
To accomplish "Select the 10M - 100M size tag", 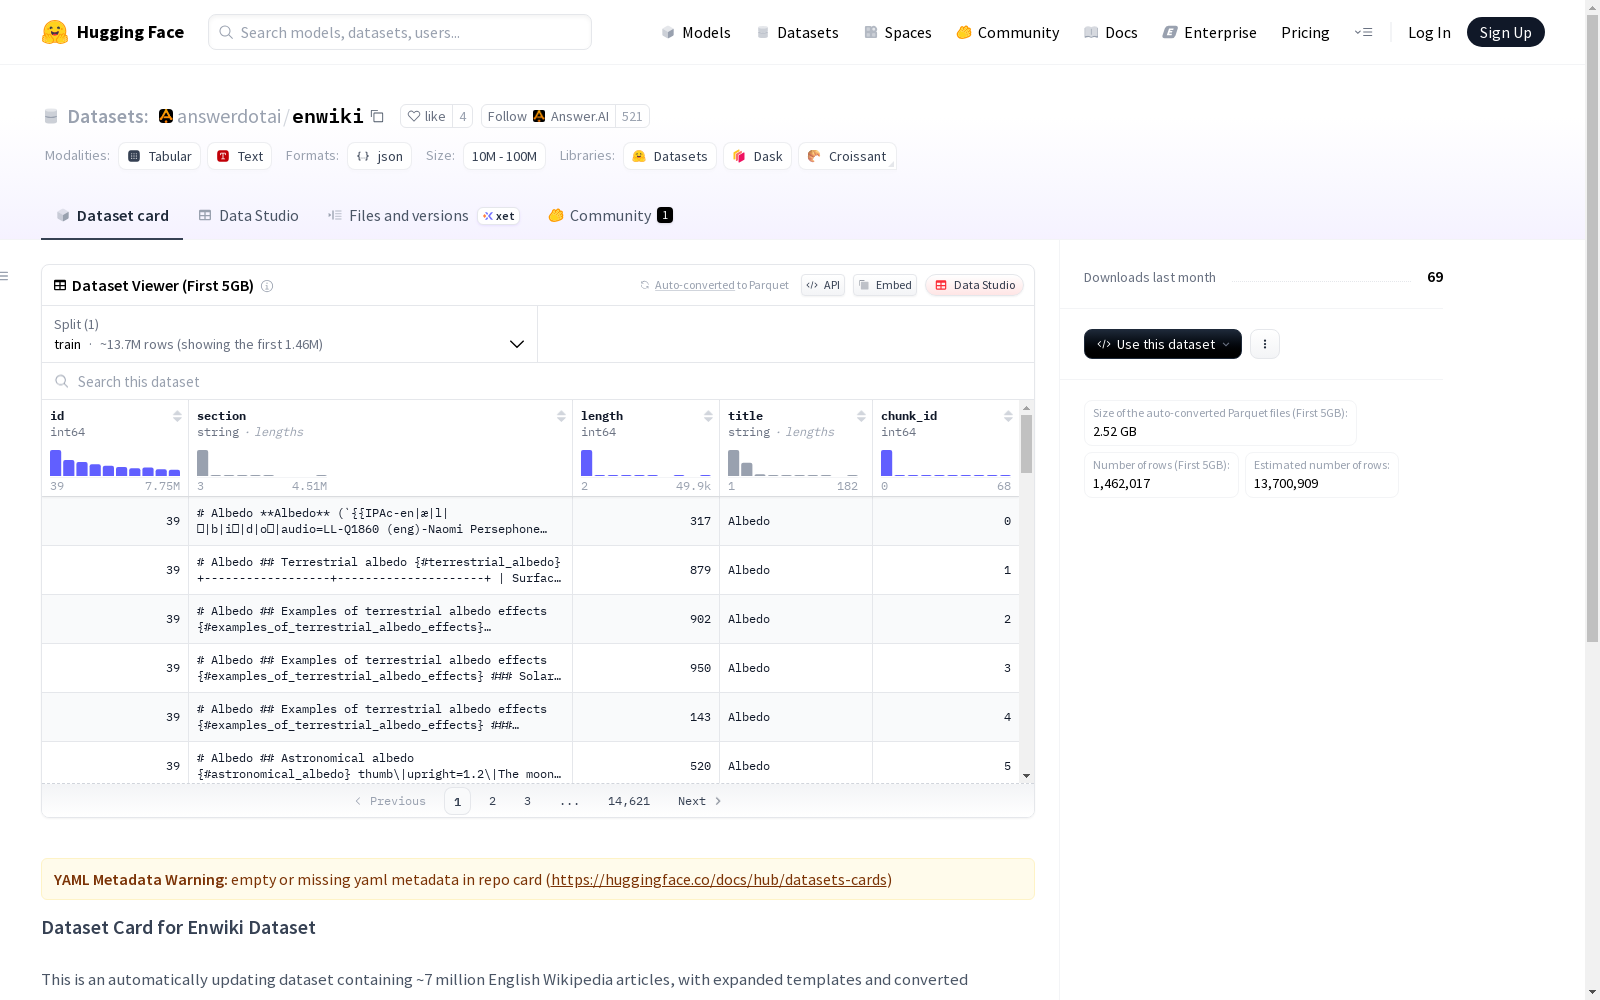I will 504,156.
